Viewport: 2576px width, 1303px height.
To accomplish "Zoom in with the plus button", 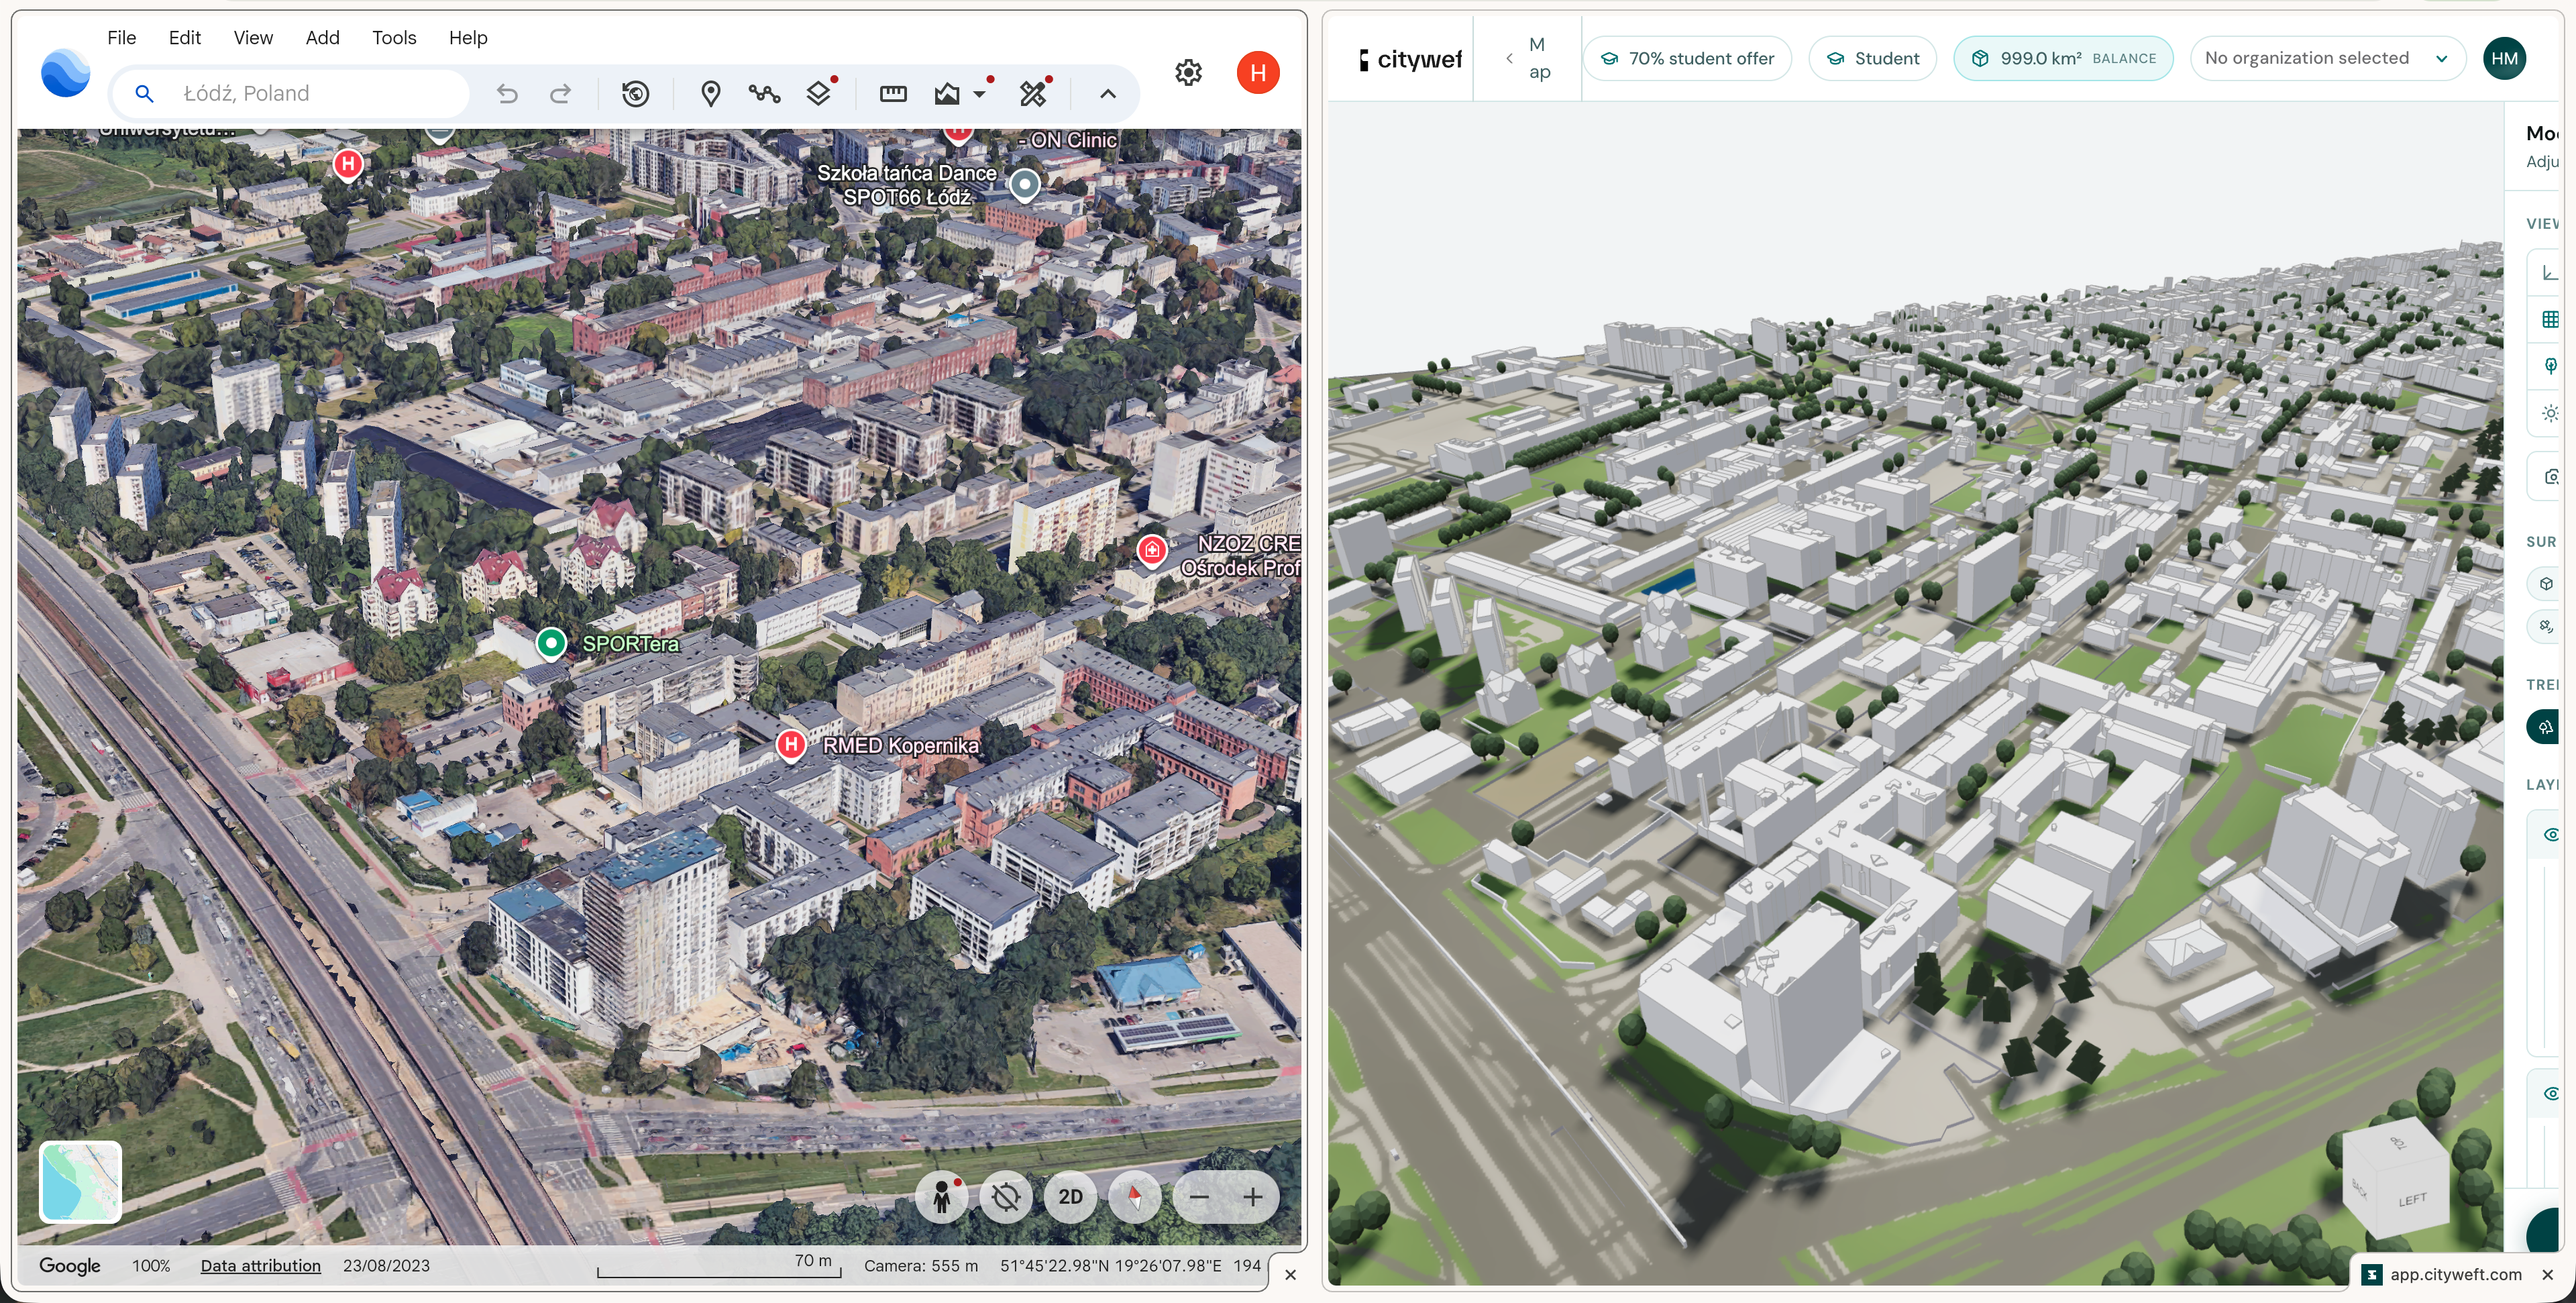I will [1253, 1197].
